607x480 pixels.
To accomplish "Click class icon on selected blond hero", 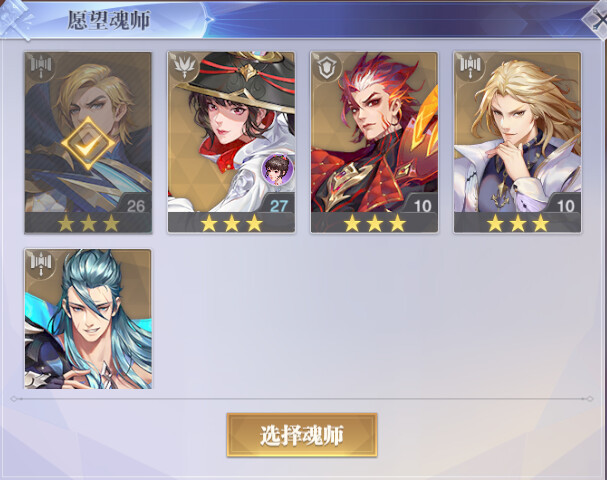I will (40, 67).
